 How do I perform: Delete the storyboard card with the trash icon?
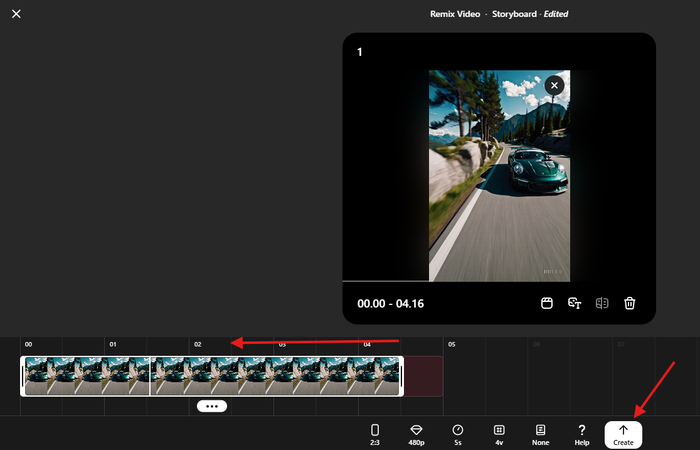pos(629,303)
